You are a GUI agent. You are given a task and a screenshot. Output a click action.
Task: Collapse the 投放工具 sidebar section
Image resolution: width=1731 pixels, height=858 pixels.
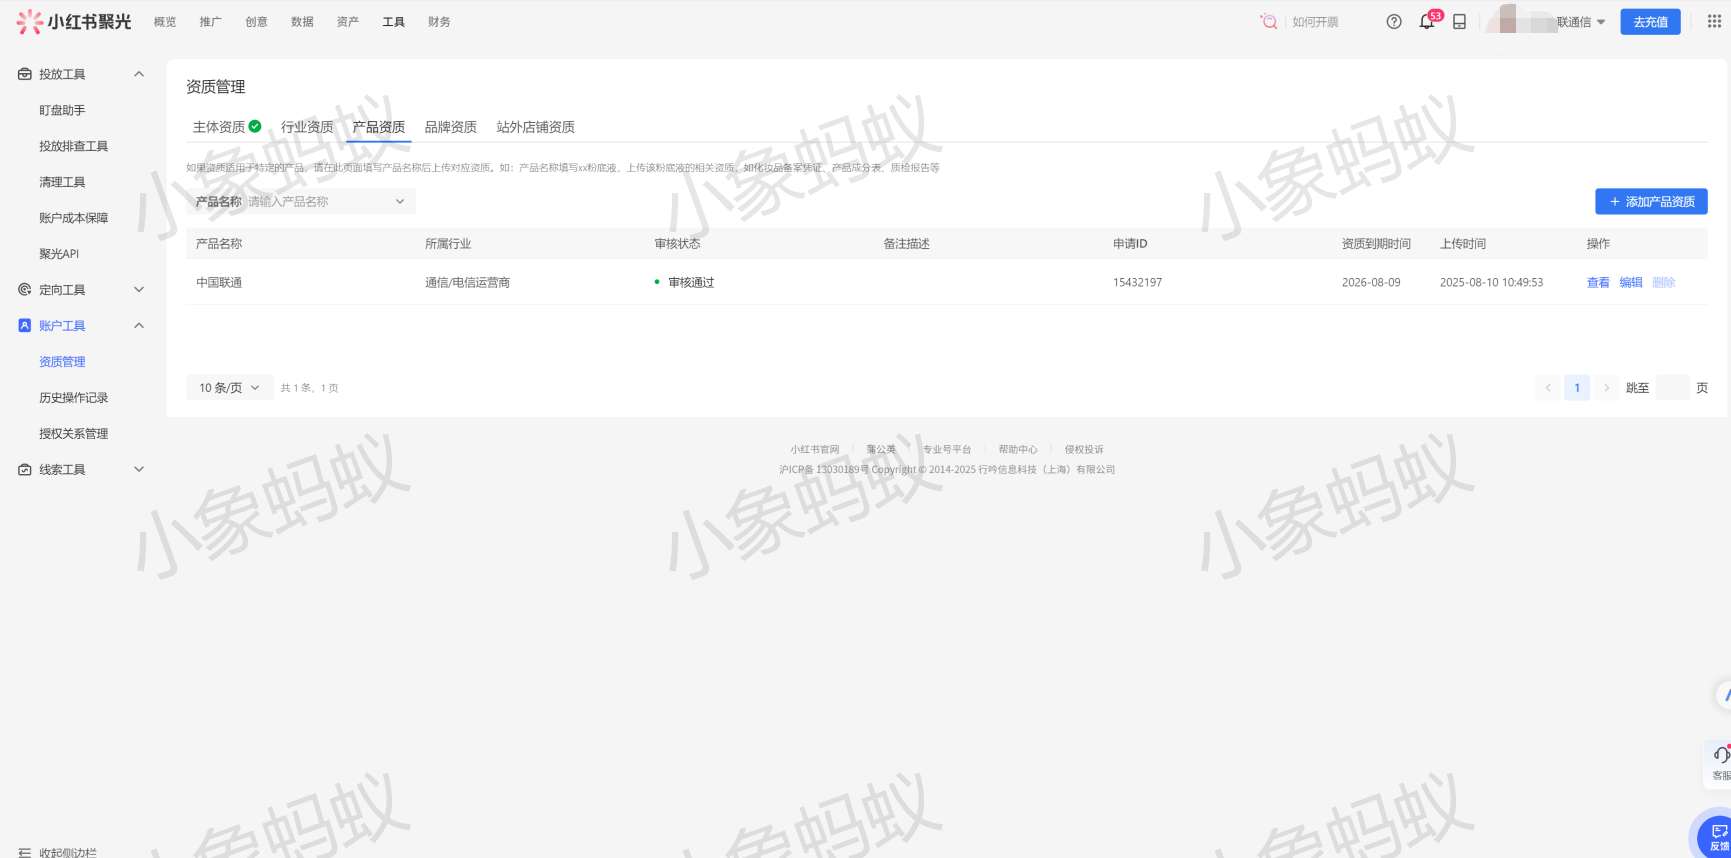[x=139, y=74]
